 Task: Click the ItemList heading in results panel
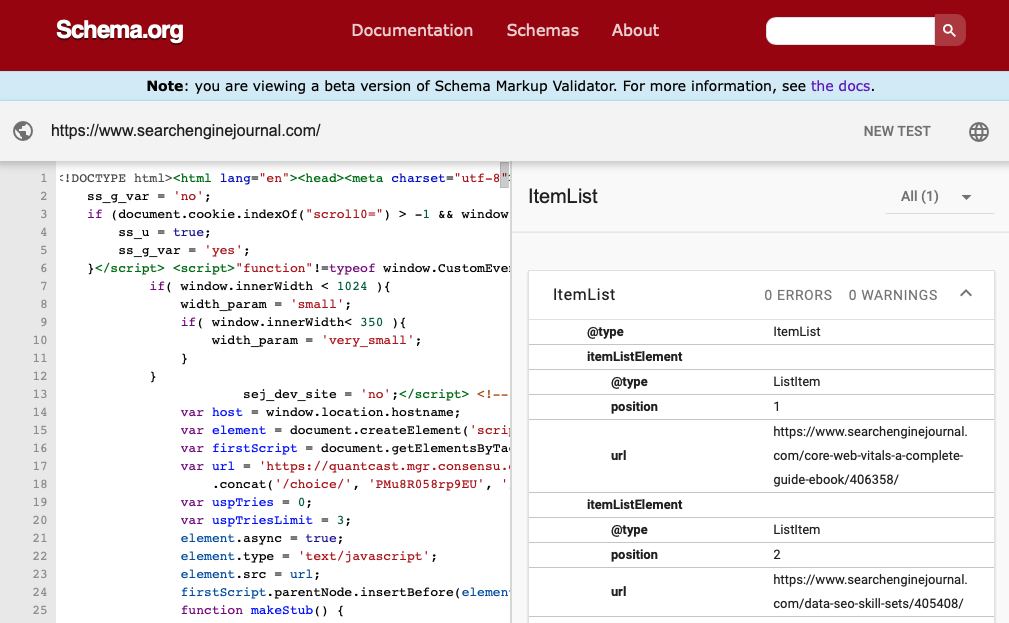(563, 196)
